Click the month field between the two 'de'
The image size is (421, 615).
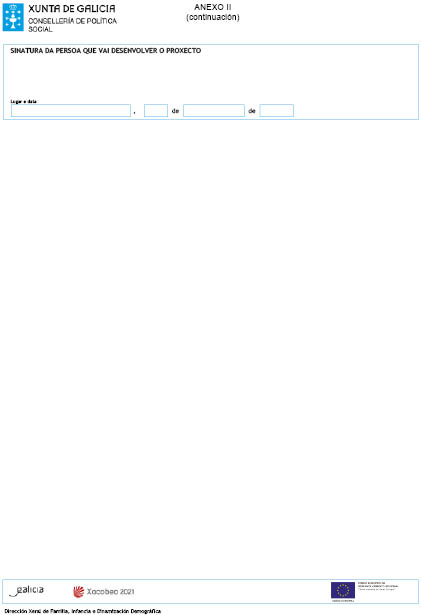coord(214,111)
